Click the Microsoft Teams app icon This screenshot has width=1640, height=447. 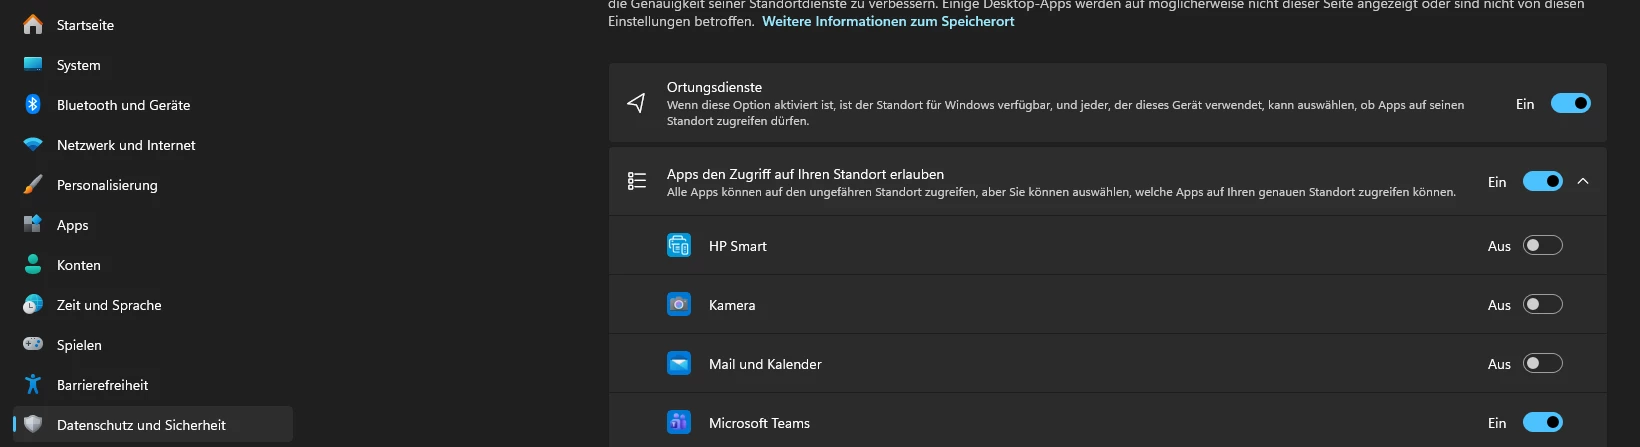(679, 423)
